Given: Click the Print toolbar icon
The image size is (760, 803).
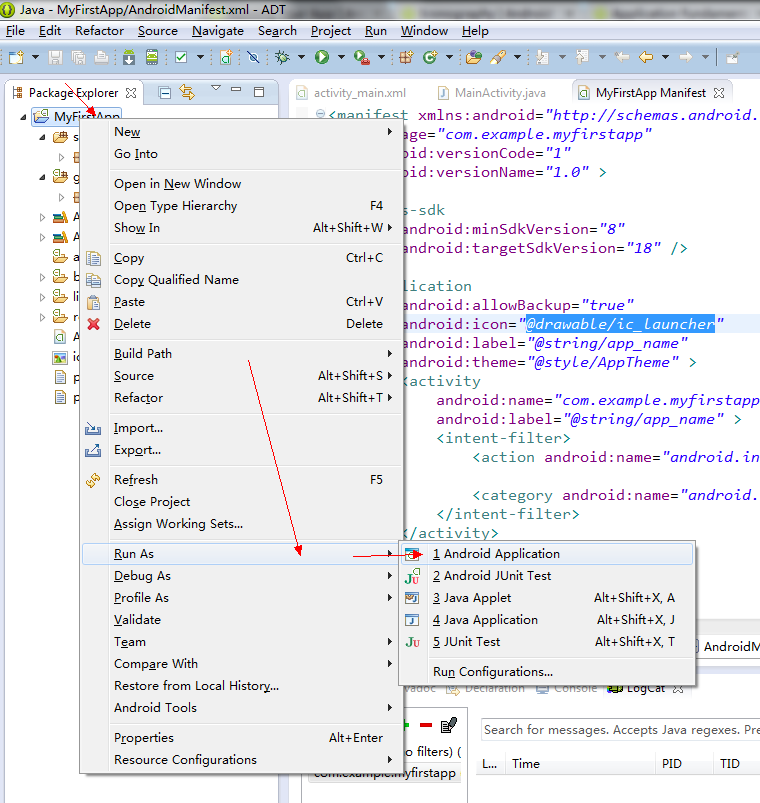Looking at the screenshot, I should click(x=101, y=57).
